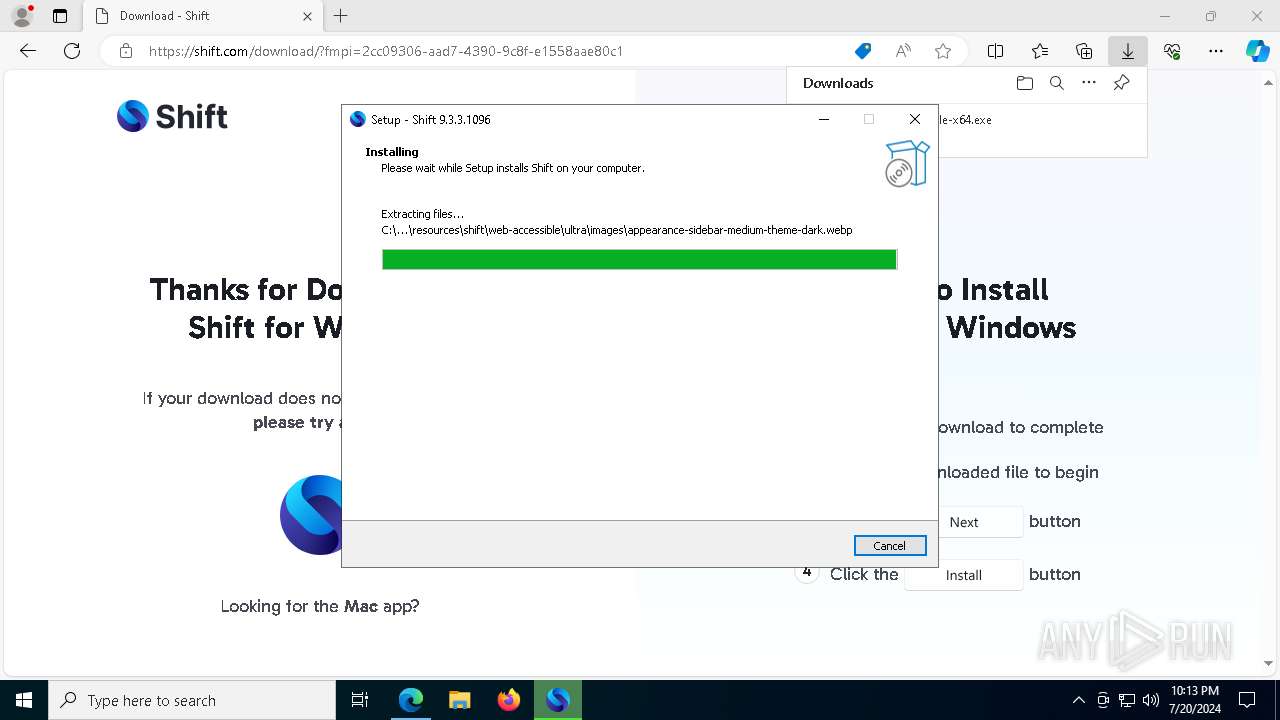Click the green installation progress bar

639,259
